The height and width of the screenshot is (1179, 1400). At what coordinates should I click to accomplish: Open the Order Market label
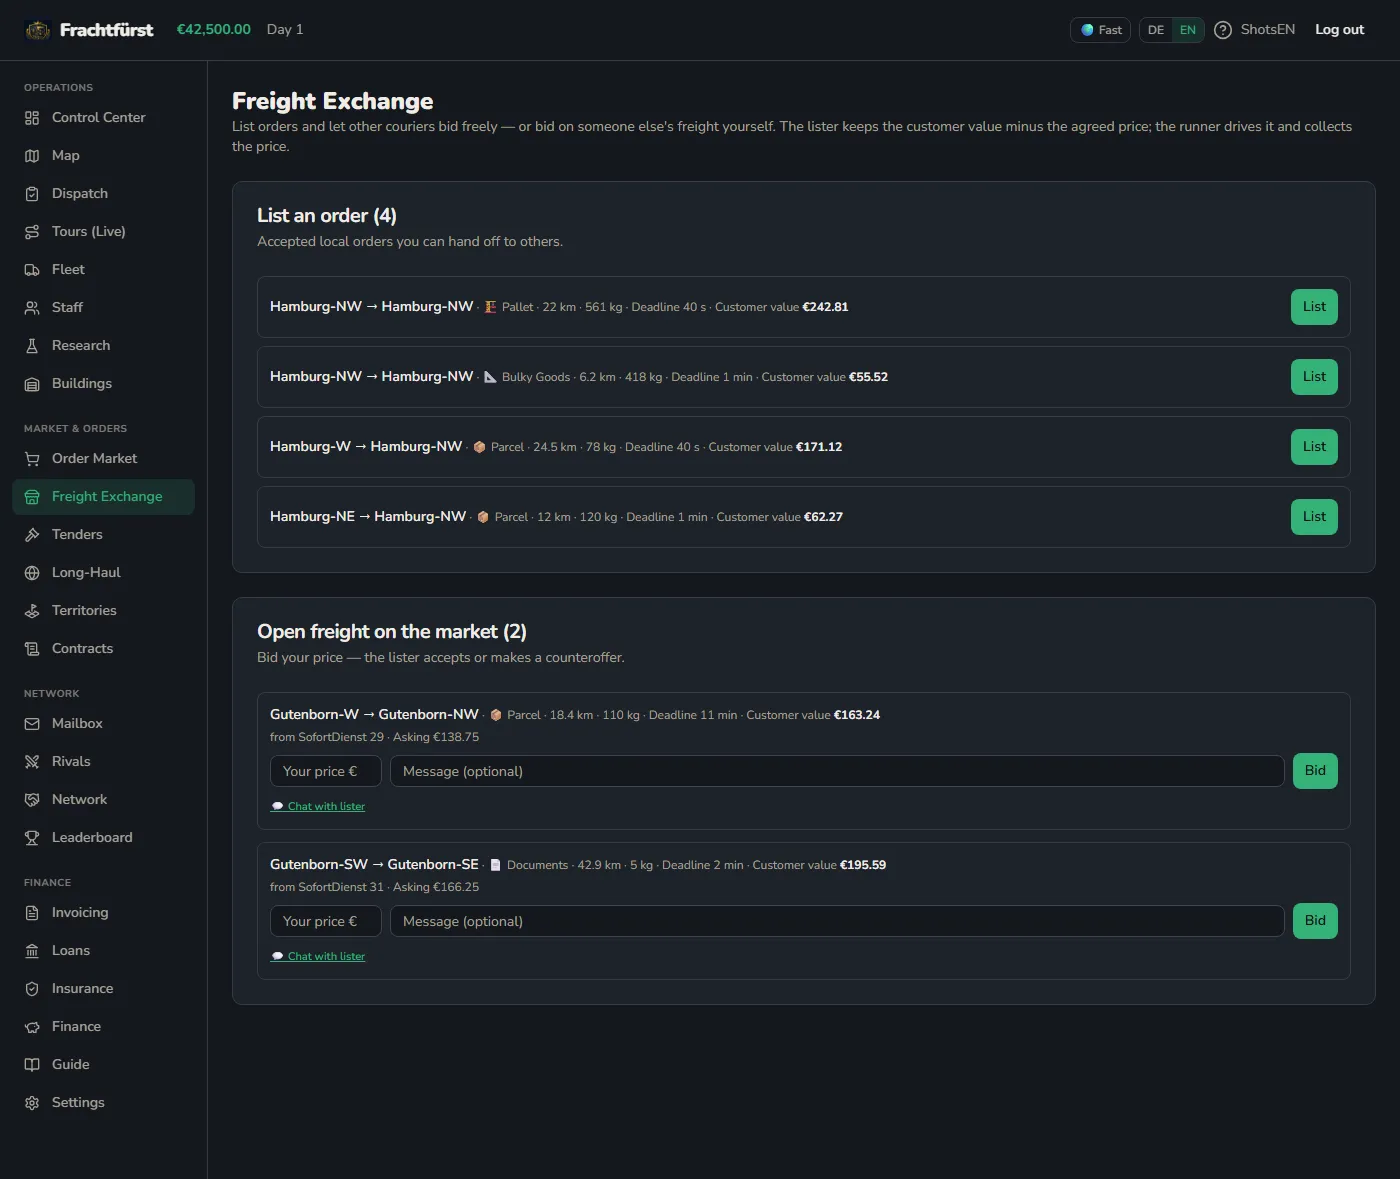pos(94,459)
